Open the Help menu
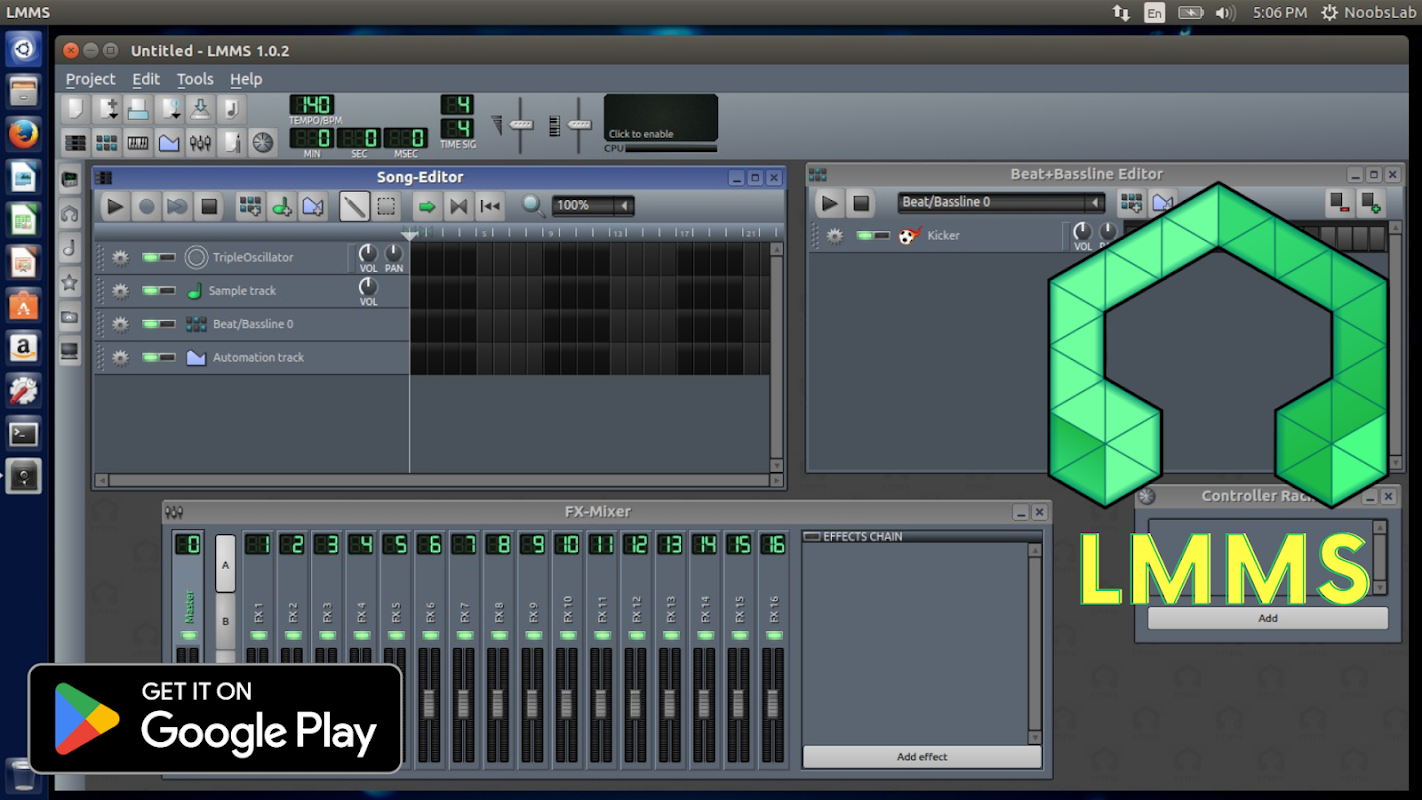This screenshot has height=800, width=1422. coord(246,79)
